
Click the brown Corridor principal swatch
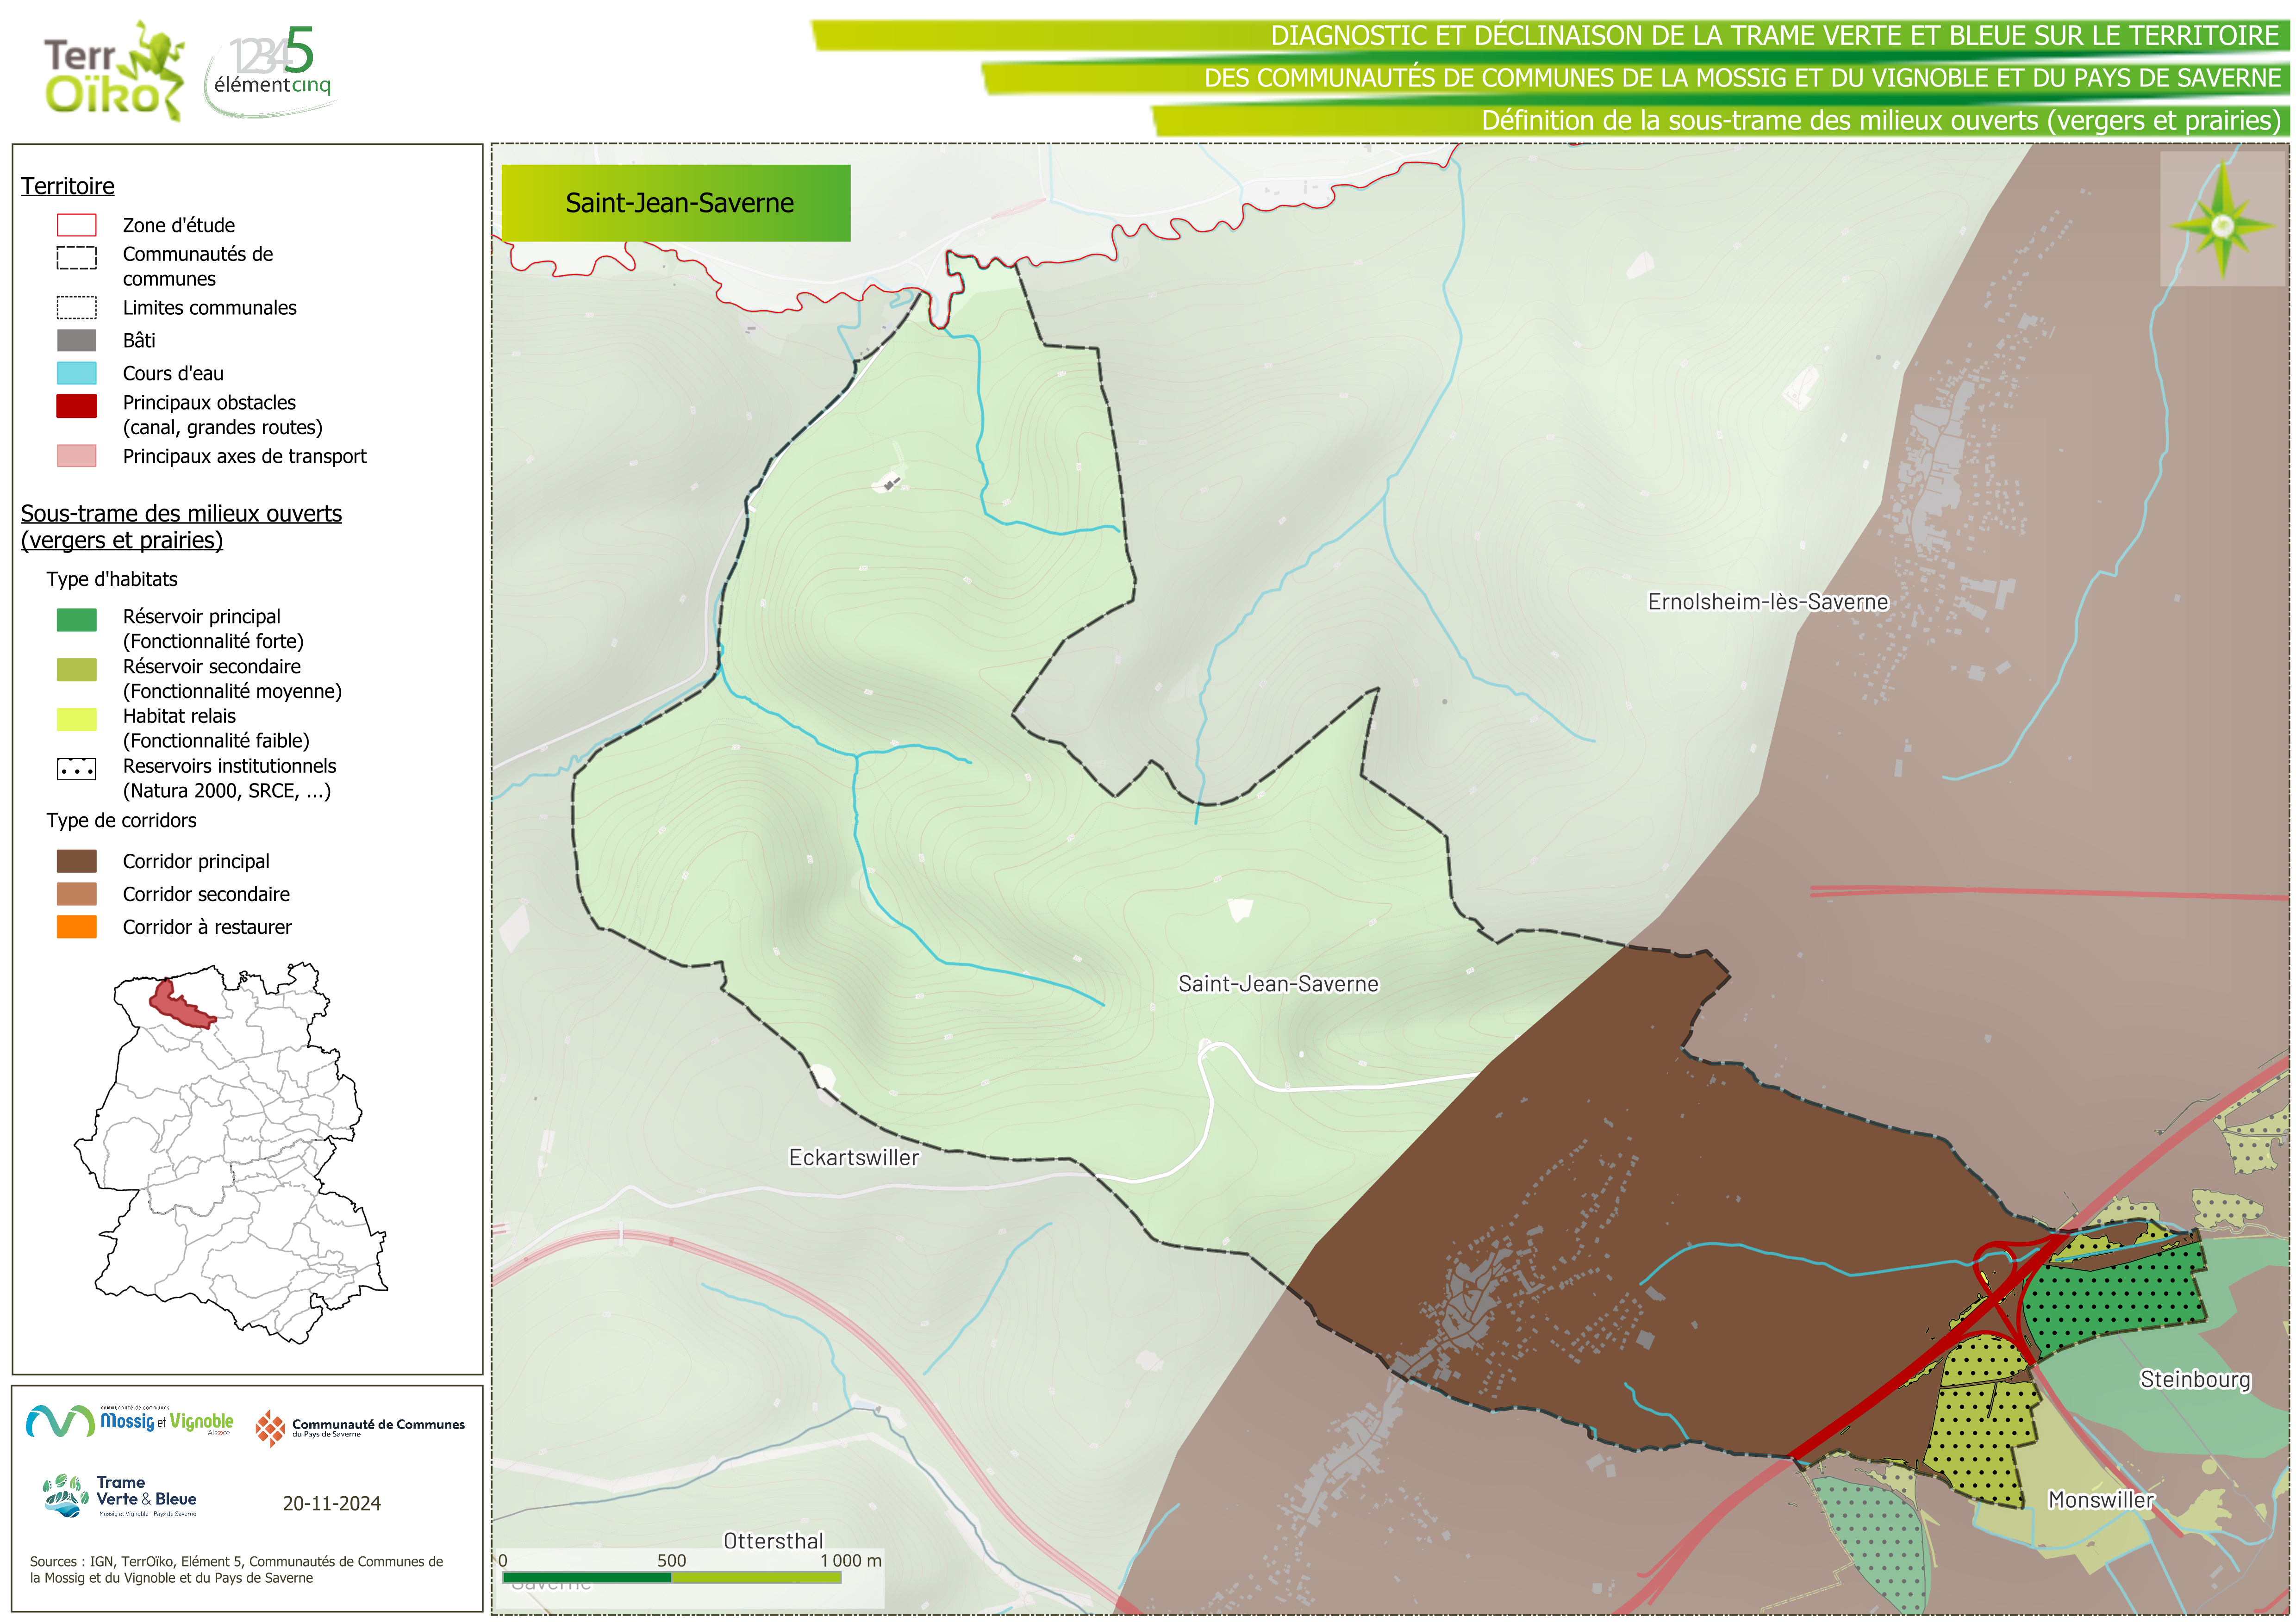pos(76,861)
